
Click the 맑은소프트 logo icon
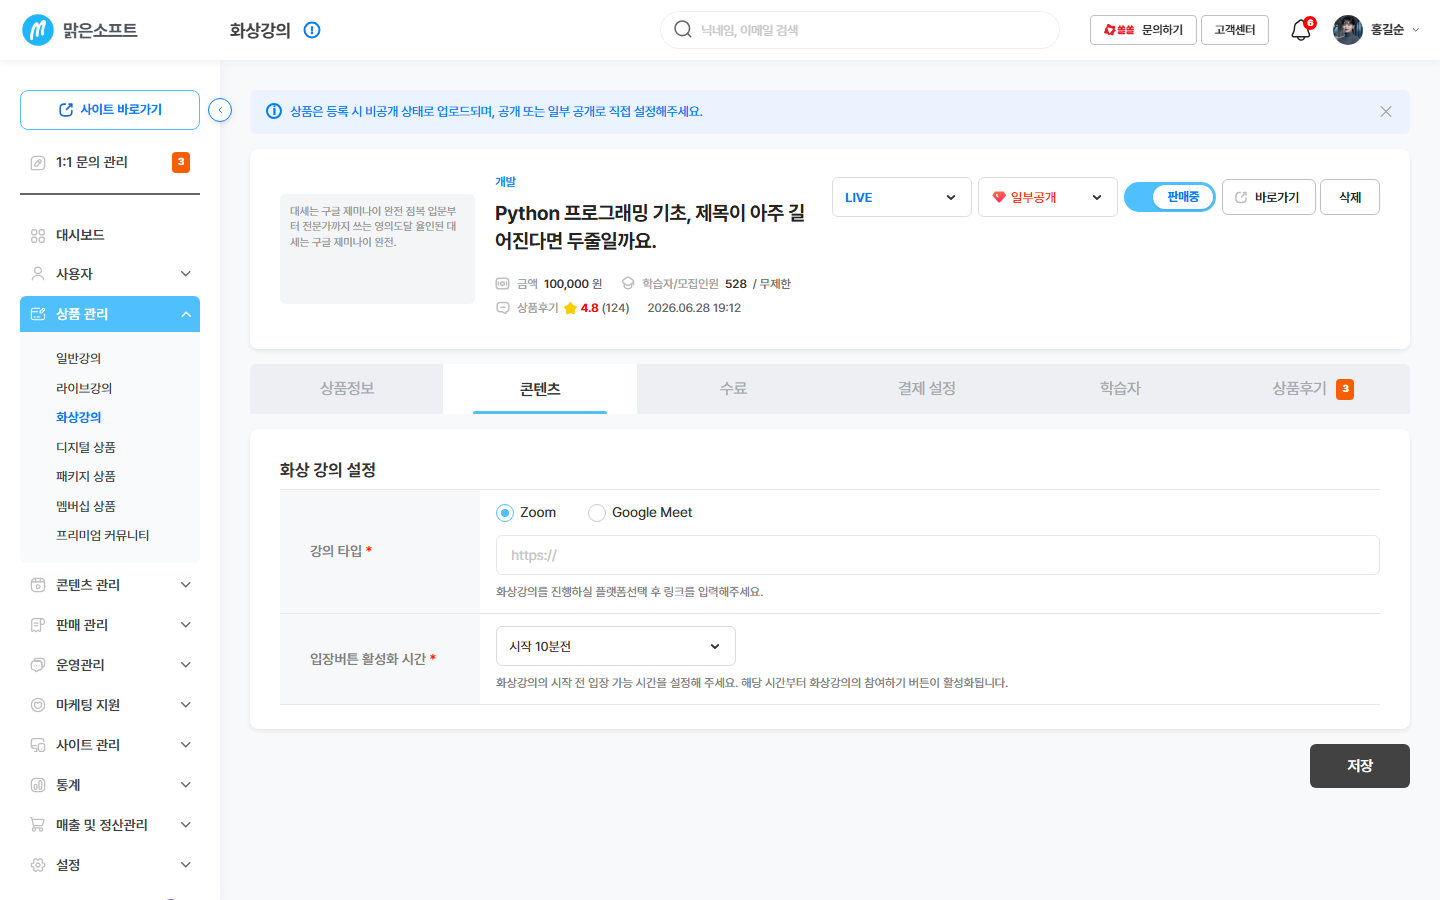coord(38,30)
